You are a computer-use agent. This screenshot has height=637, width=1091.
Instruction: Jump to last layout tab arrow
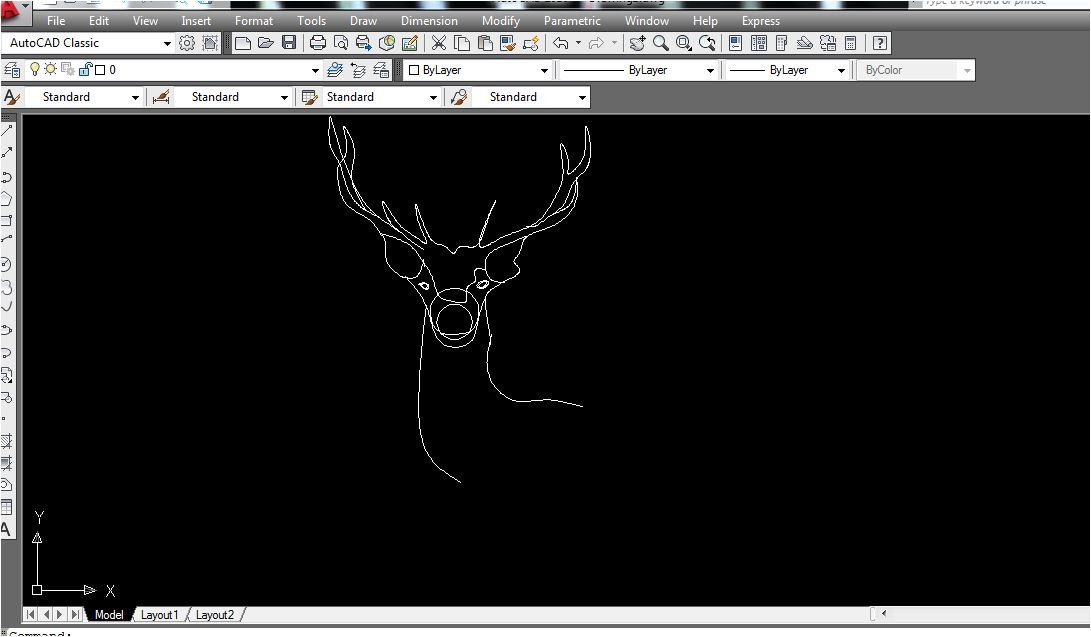tap(75, 615)
